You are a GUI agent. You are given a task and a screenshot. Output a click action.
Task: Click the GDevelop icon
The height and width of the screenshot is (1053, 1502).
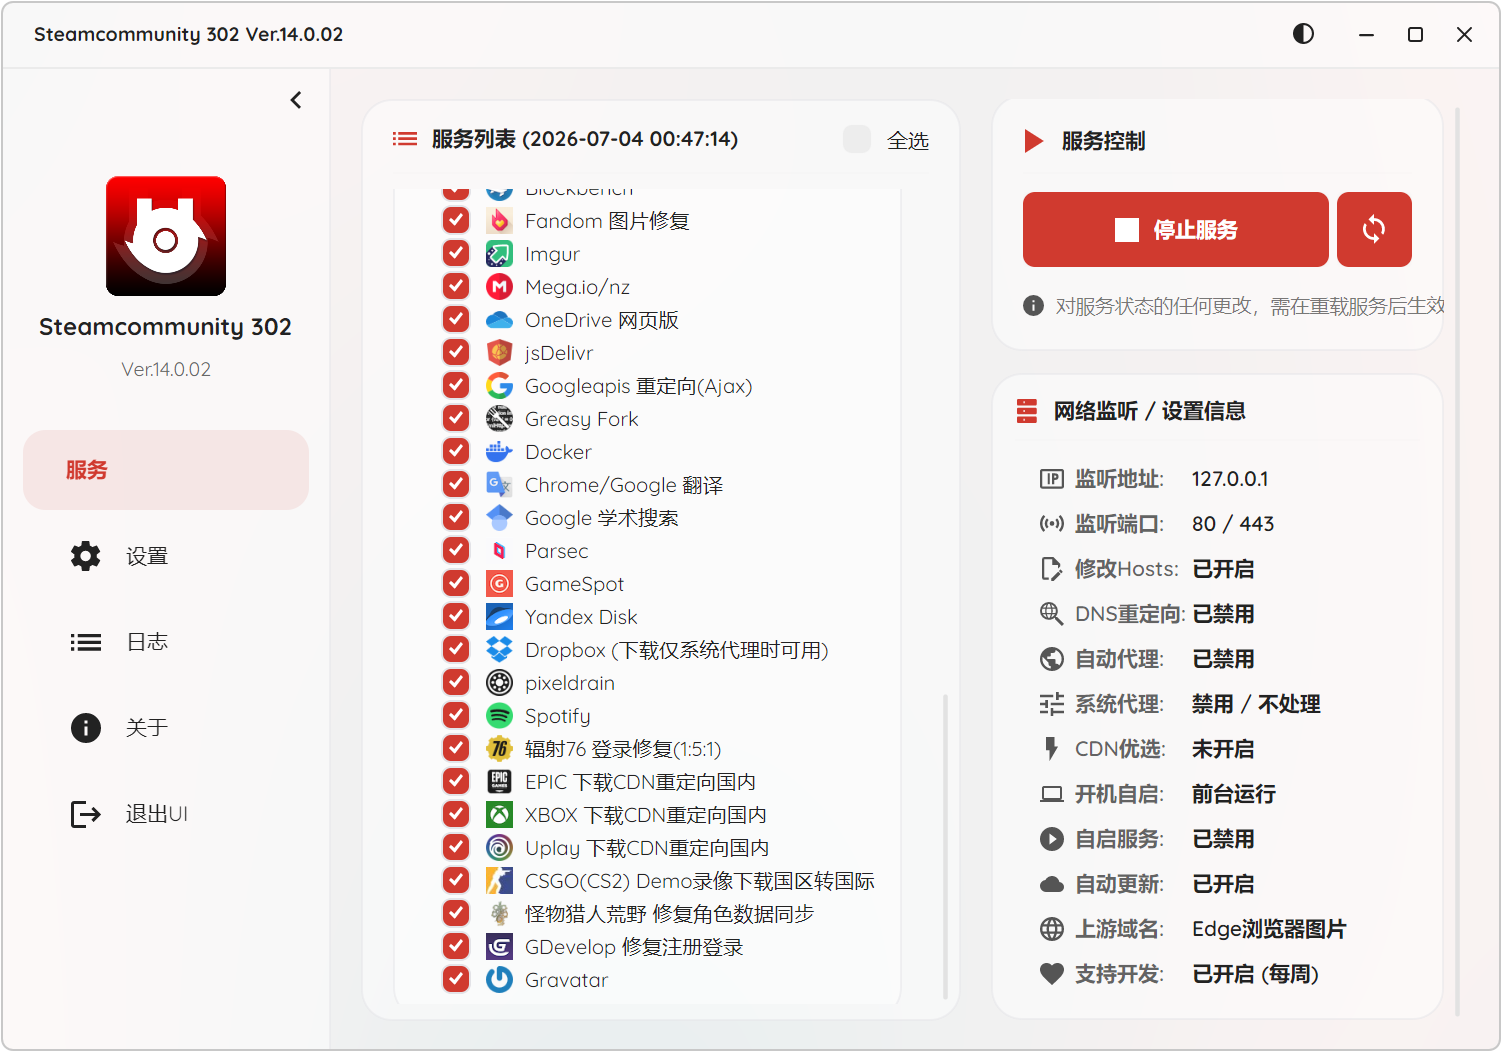tap(499, 947)
